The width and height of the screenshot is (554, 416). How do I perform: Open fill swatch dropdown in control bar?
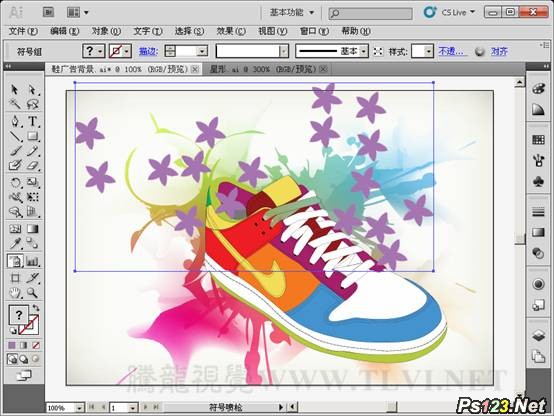point(100,52)
